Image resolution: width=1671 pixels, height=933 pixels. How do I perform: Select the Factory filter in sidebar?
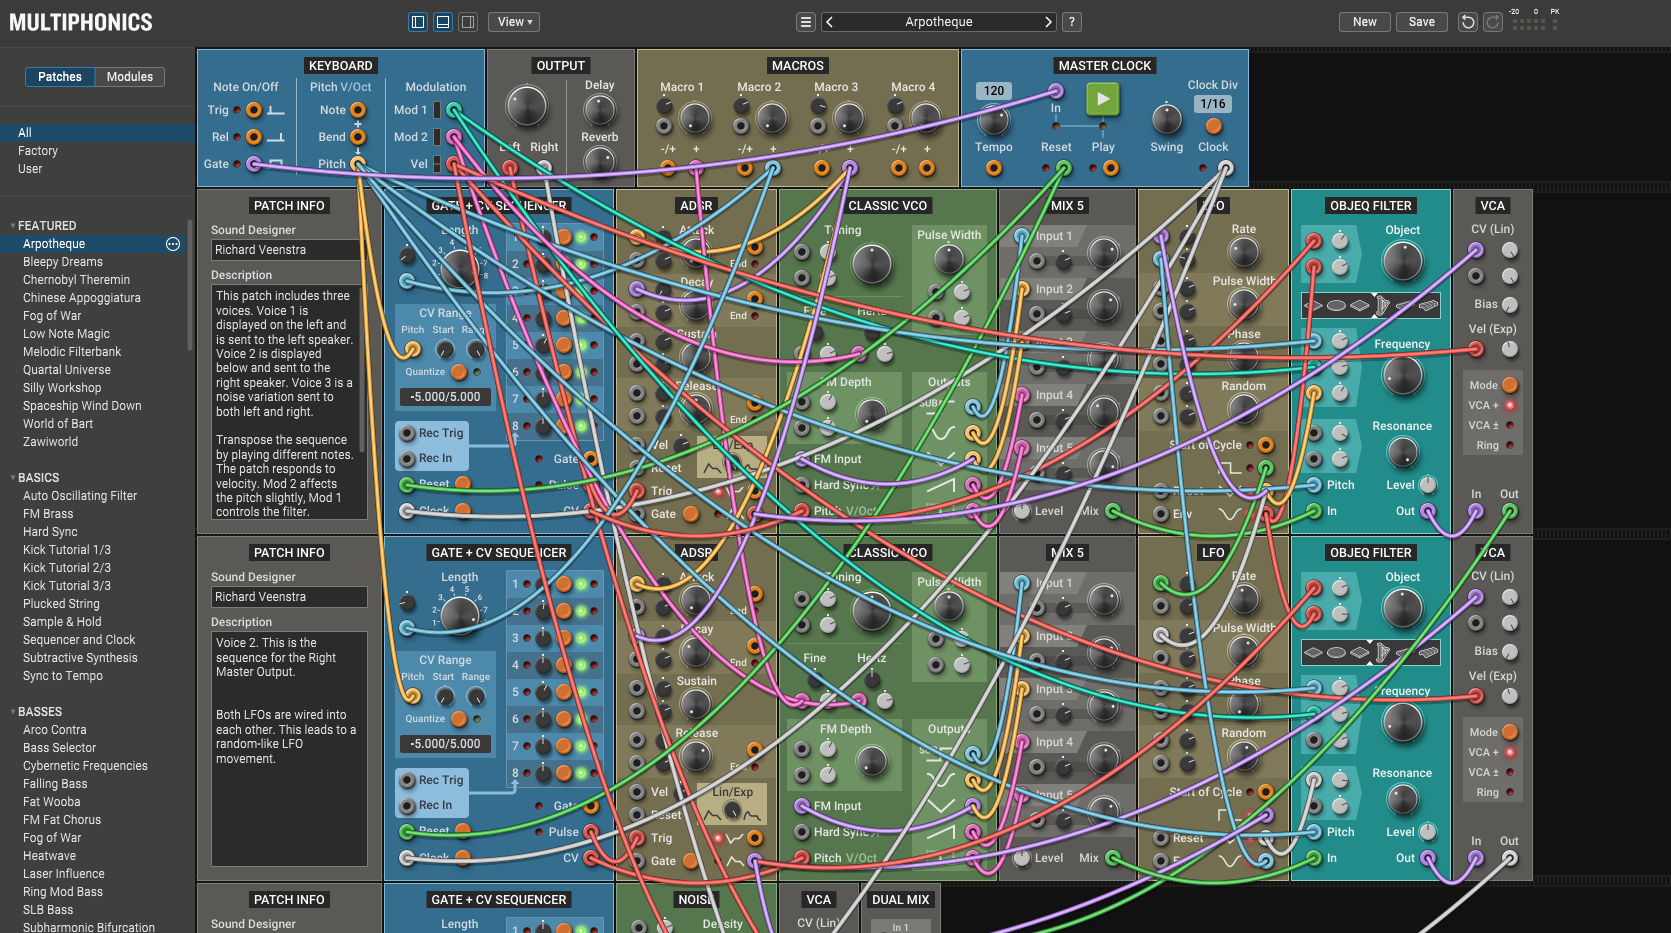38,151
